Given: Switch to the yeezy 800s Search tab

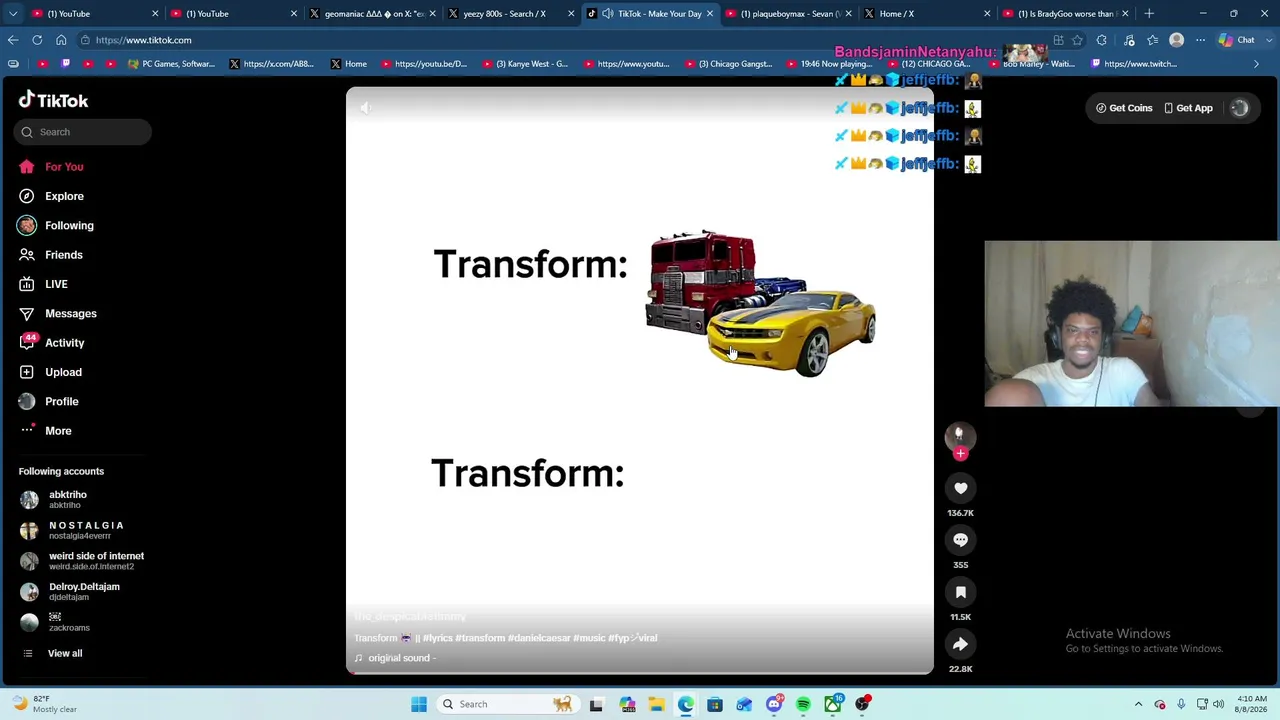Looking at the screenshot, I should (x=511, y=14).
